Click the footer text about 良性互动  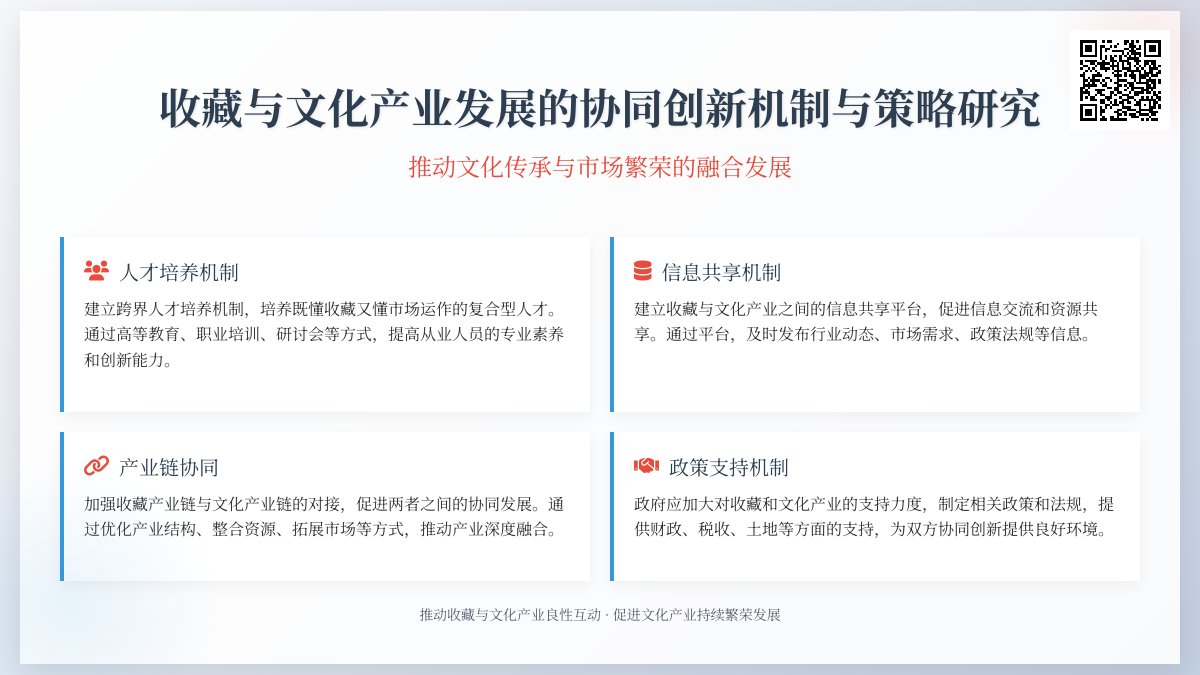[600, 616]
